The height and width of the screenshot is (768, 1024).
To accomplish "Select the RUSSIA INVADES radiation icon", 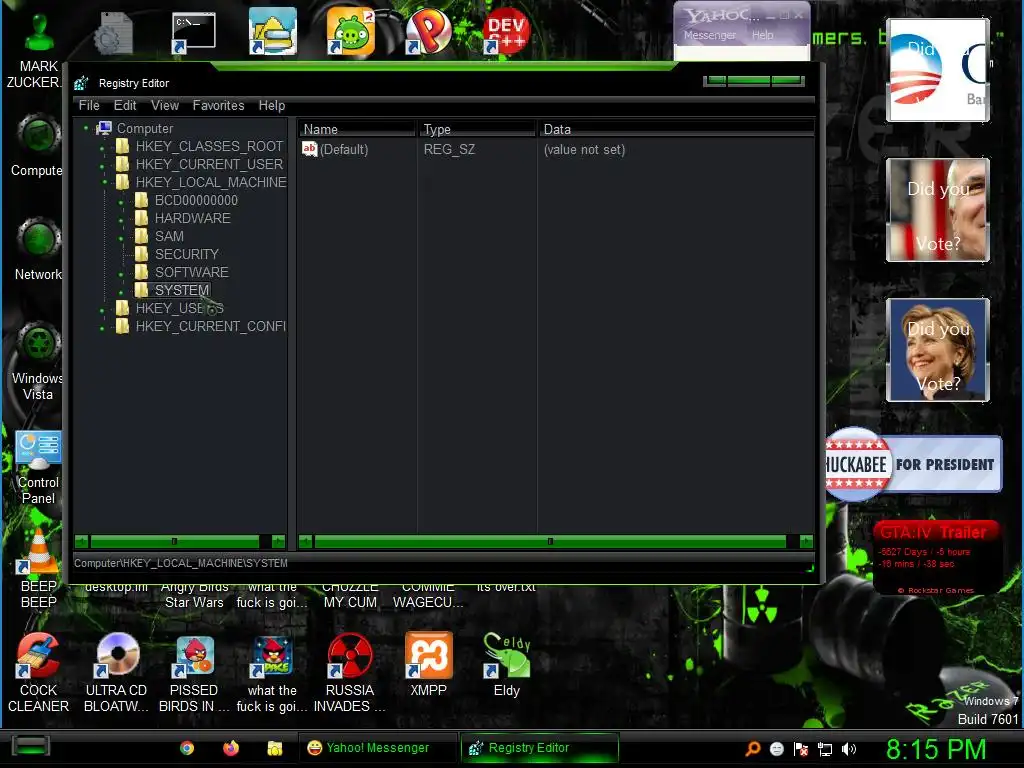I will pyautogui.click(x=350, y=655).
